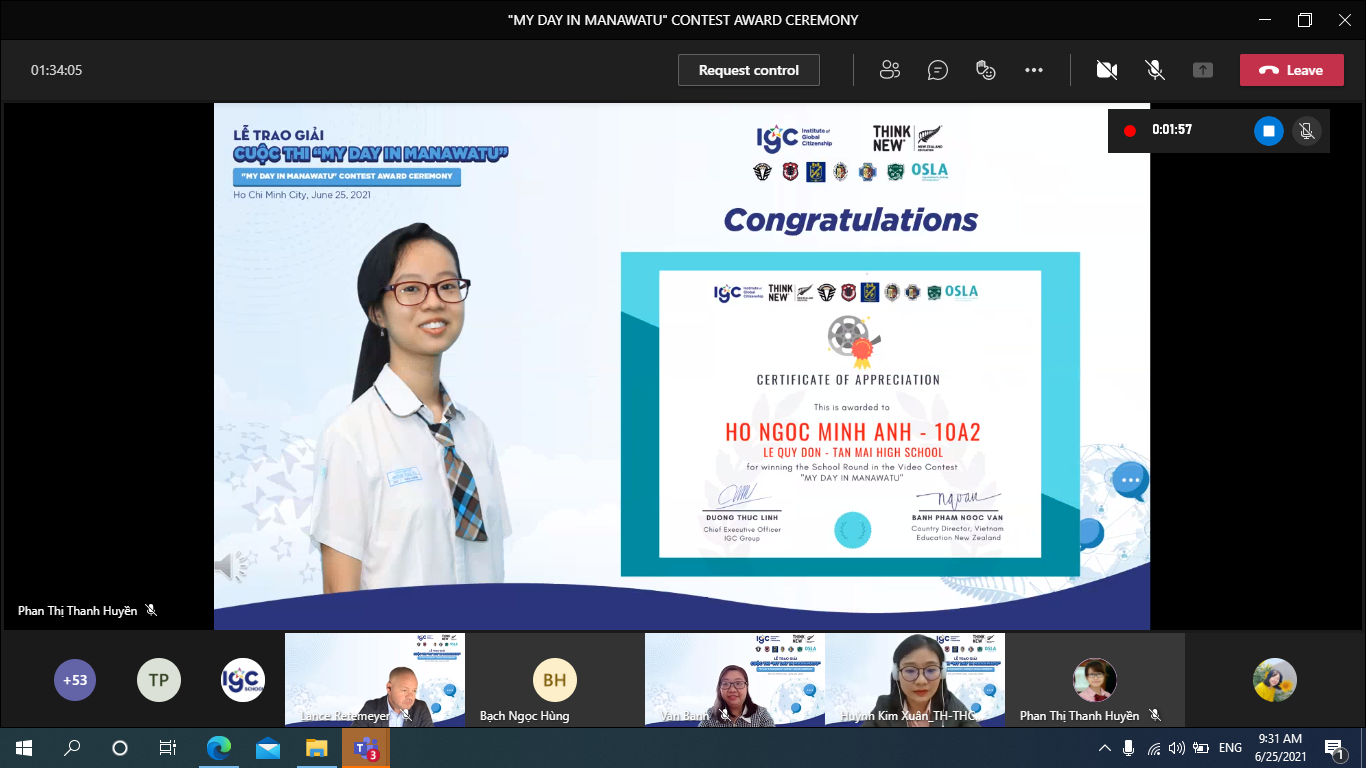Viewport: 1366px width, 768px height.
Task: Toggle the recorder microphone mute button
Action: click(1305, 130)
